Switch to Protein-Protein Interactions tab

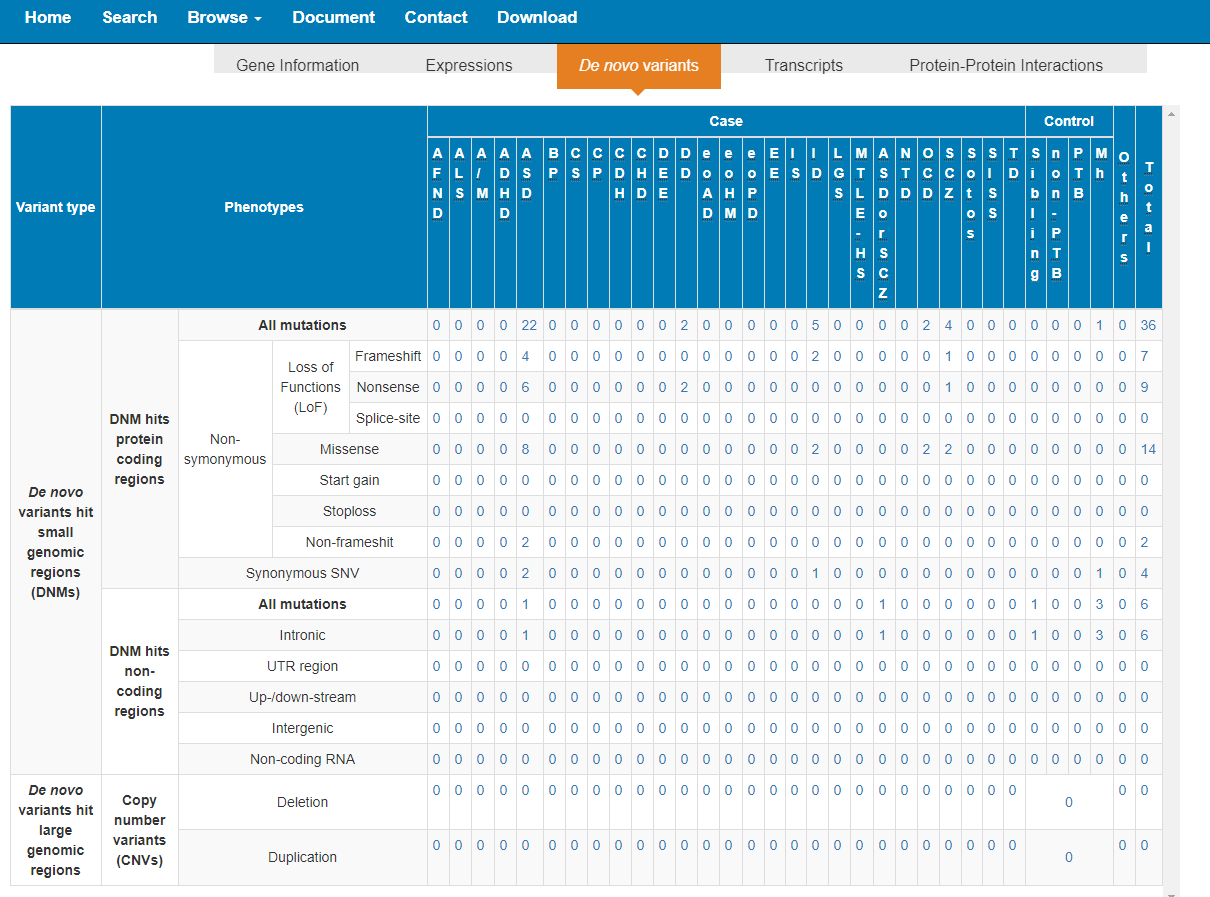(x=1006, y=65)
